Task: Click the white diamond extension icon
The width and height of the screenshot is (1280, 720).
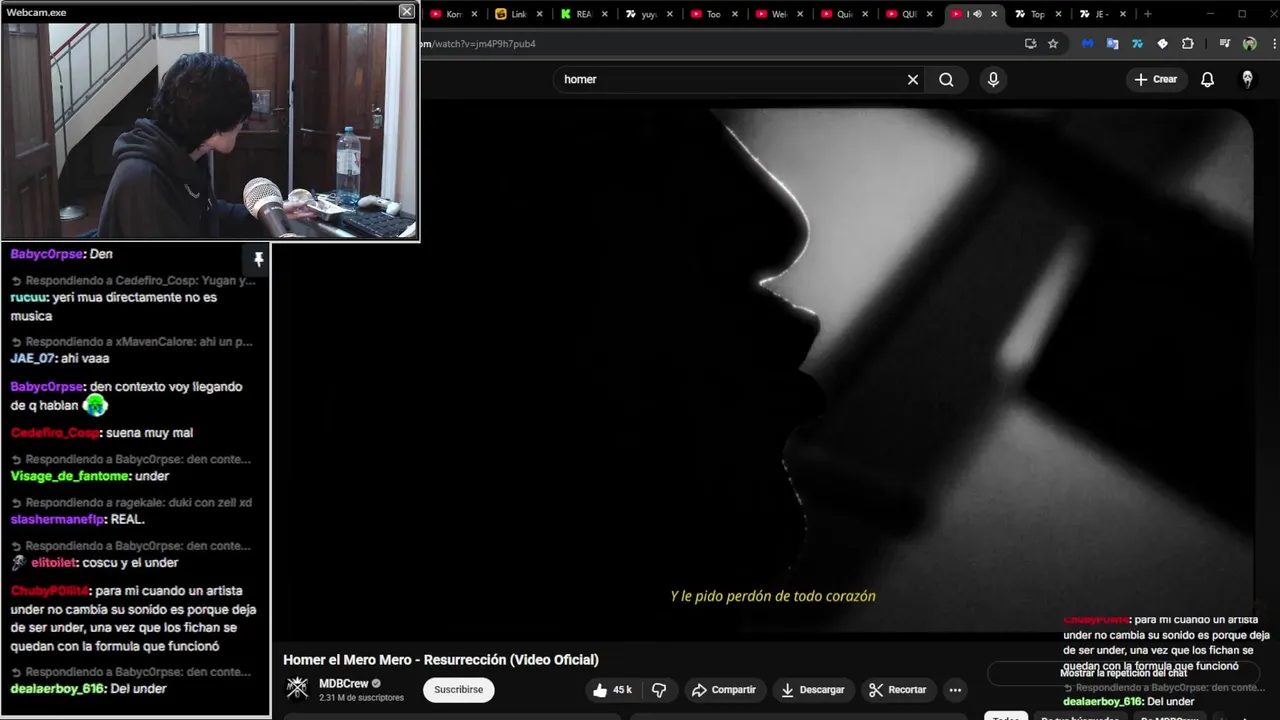Action: [x=1162, y=44]
